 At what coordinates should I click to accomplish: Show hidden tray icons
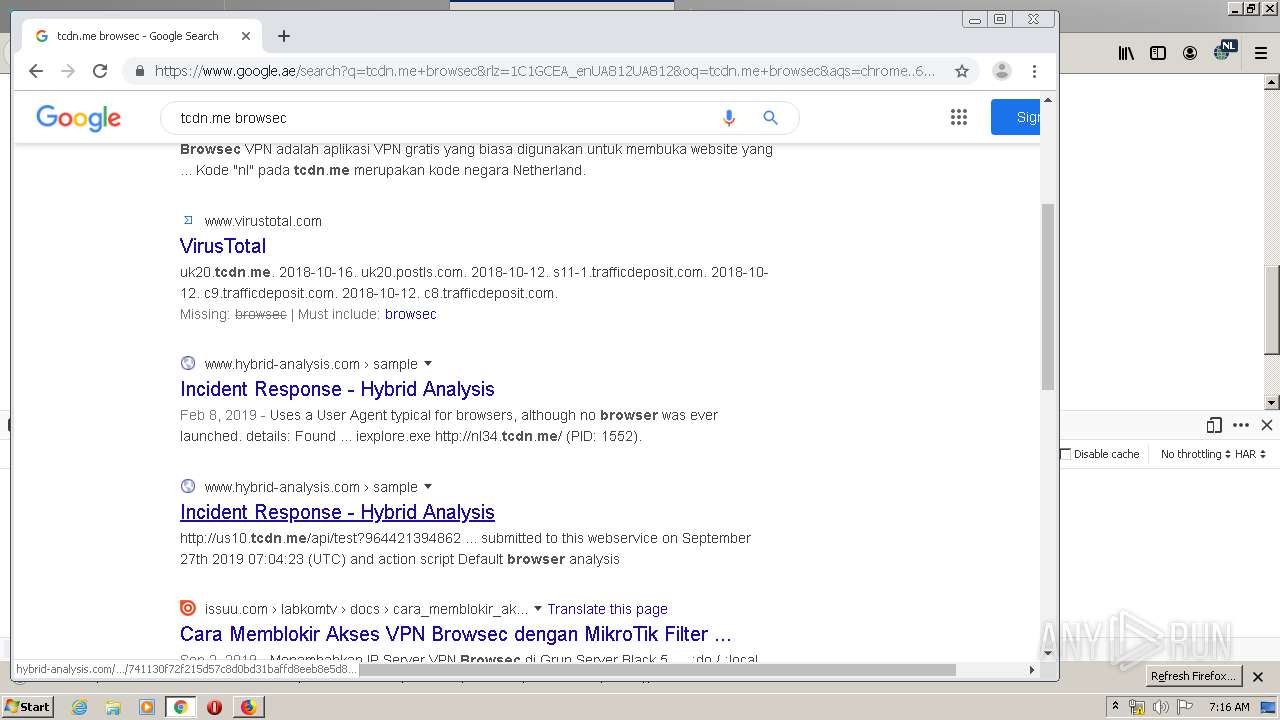[x=1116, y=707]
